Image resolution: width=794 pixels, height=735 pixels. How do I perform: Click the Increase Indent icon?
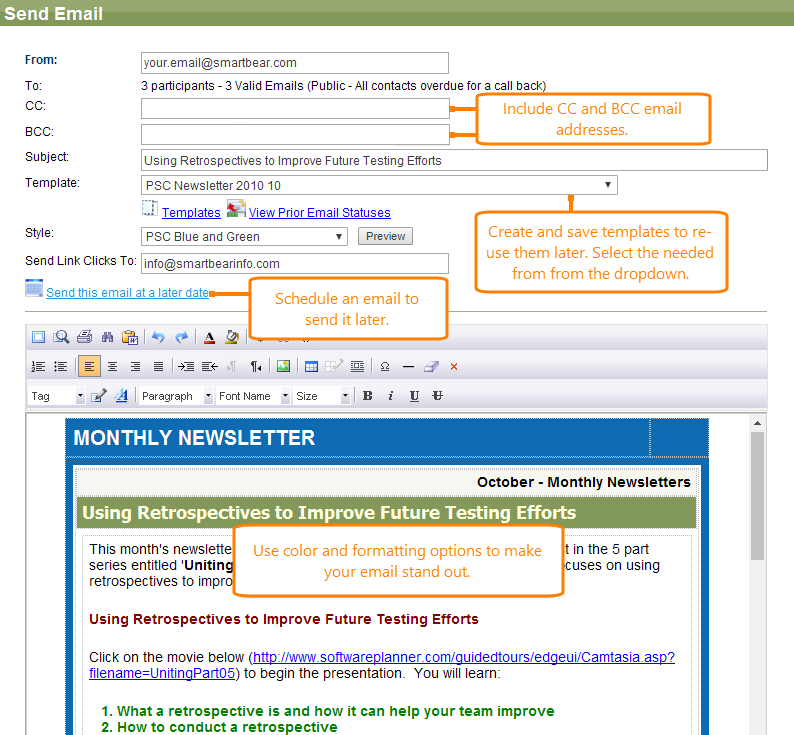pos(185,367)
